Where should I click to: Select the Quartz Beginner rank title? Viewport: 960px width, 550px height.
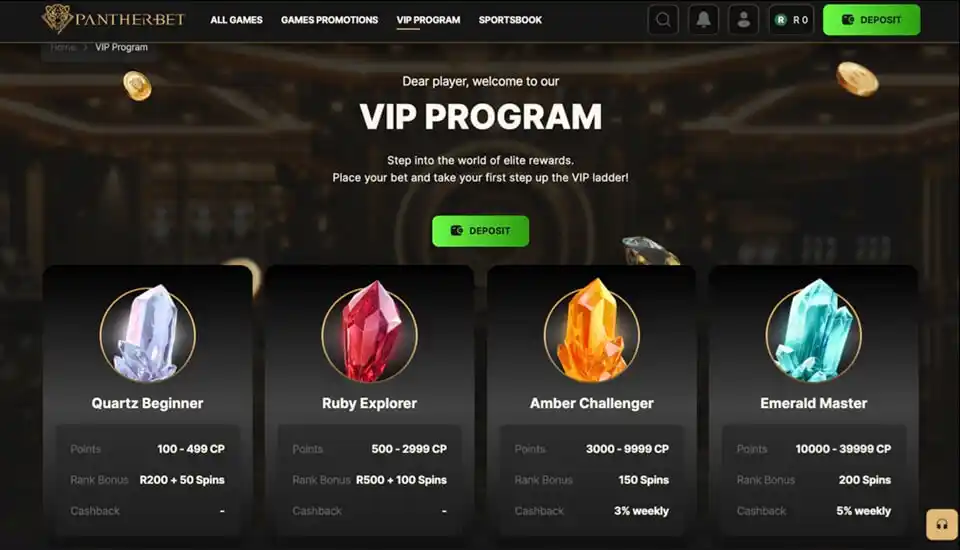pos(148,403)
